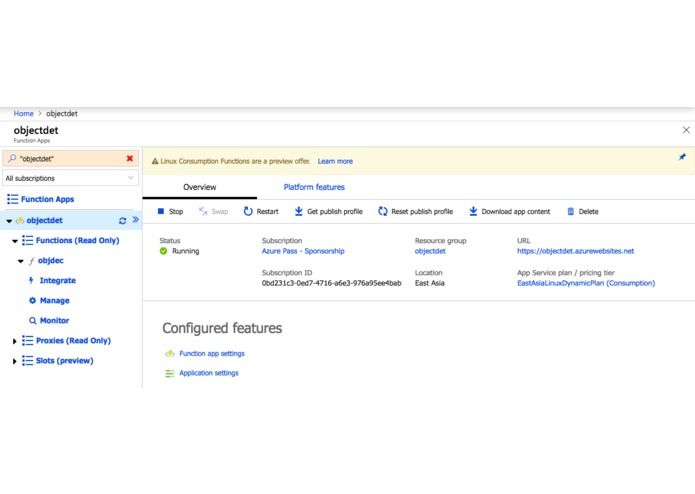Open Integrate under objdec
The height and width of the screenshot is (494, 695).
coord(58,280)
